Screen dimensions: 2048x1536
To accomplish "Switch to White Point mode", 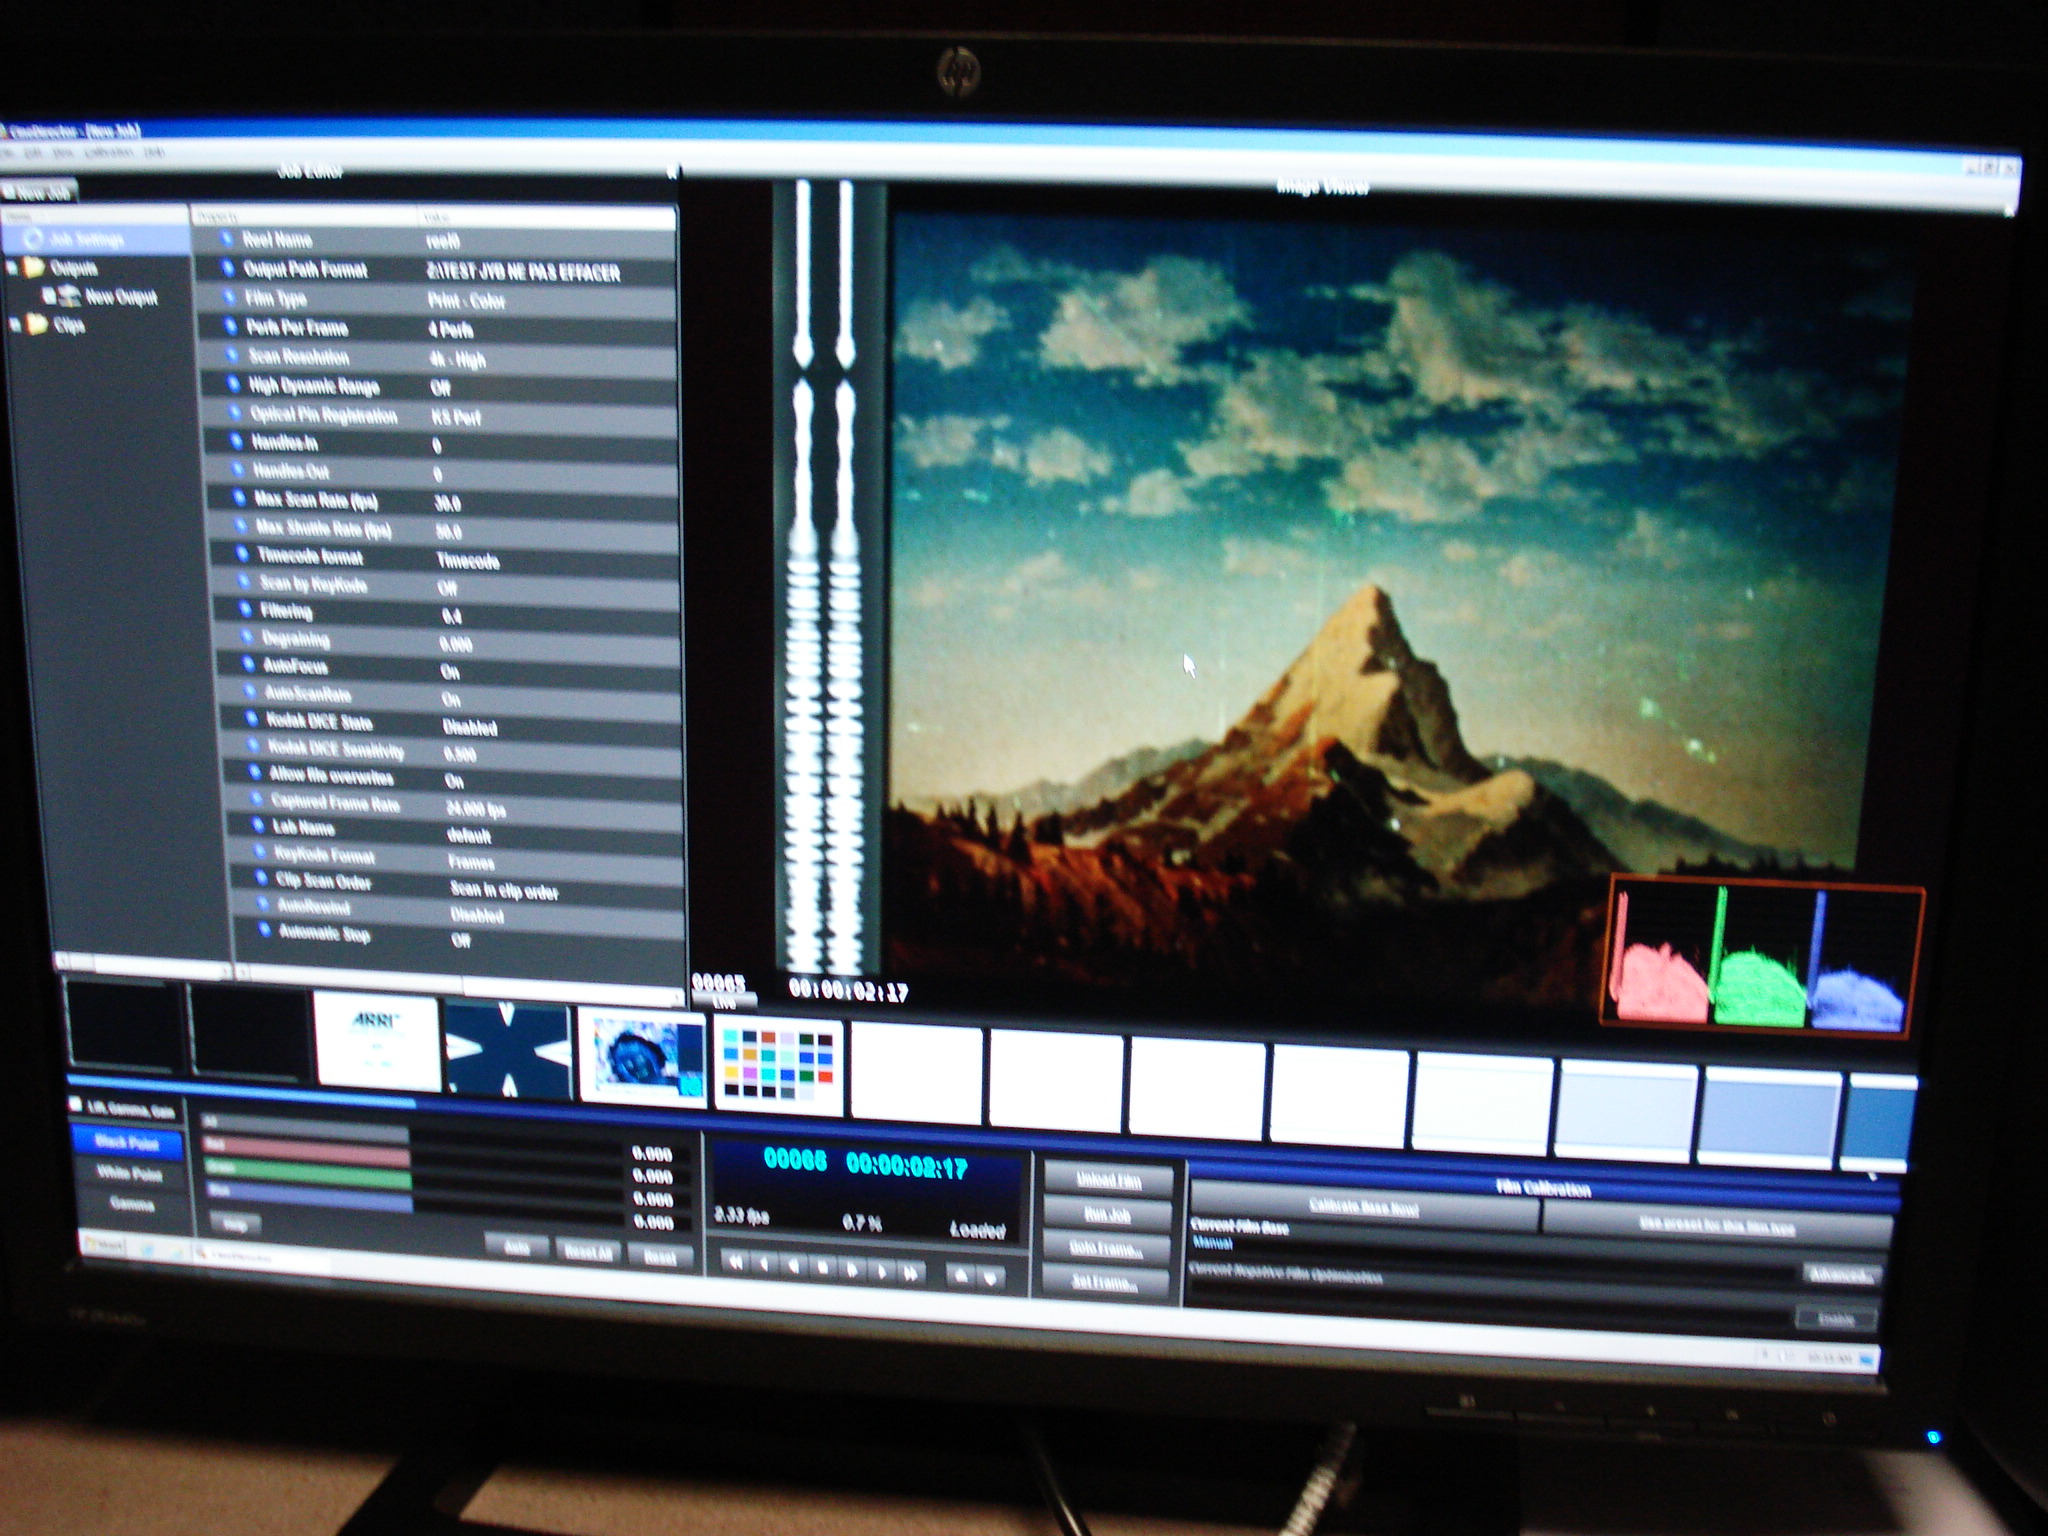I will (129, 1173).
